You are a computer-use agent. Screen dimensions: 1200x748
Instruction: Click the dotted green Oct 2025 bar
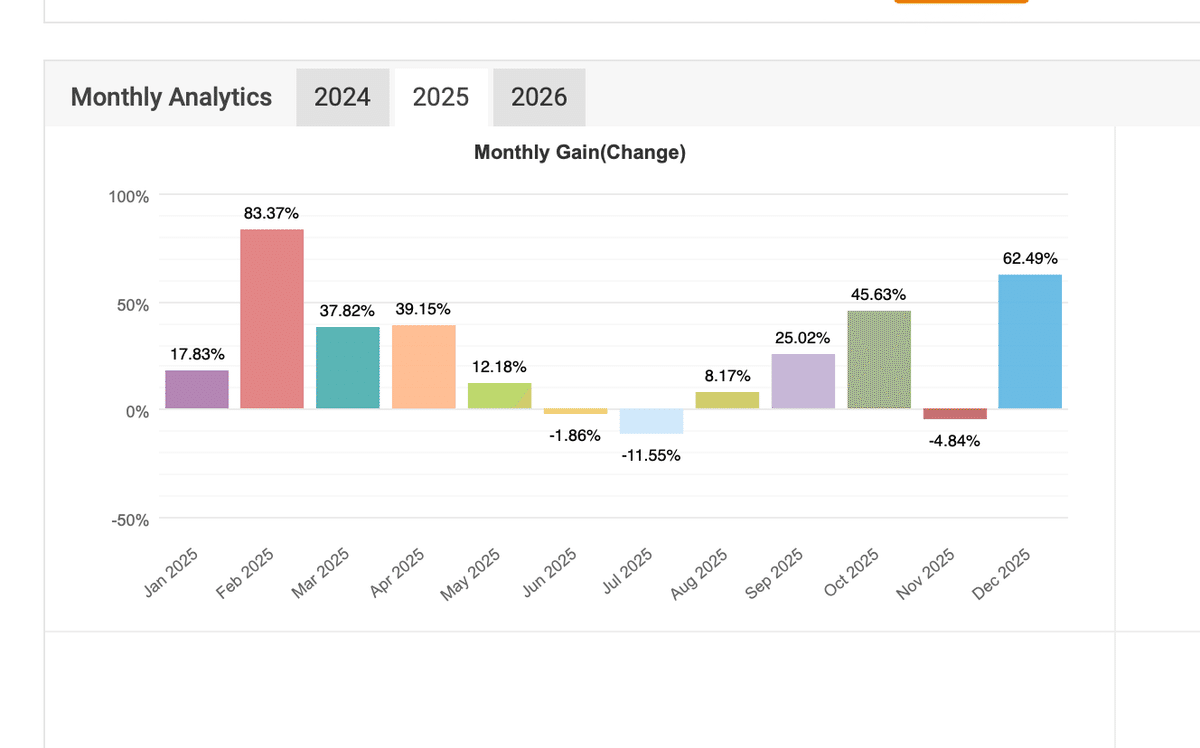[879, 359]
